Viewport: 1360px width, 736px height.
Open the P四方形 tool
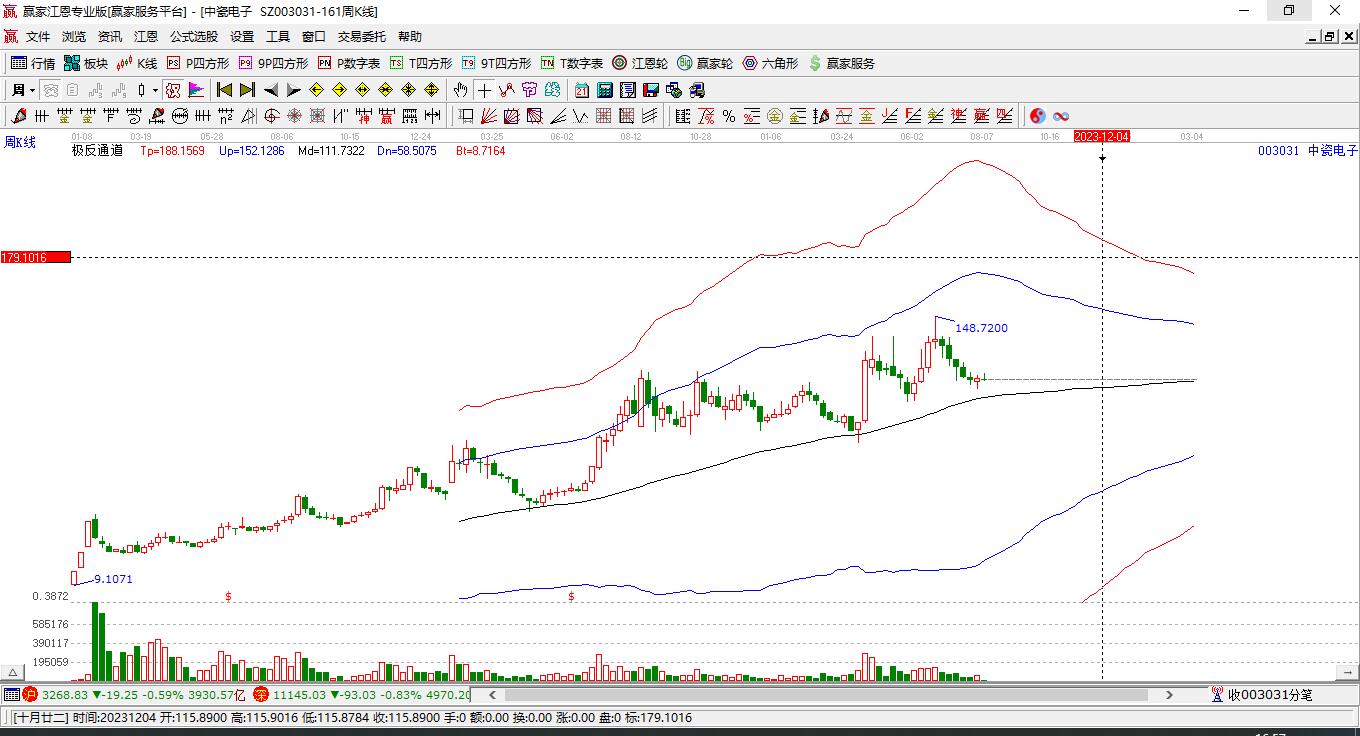(197, 63)
